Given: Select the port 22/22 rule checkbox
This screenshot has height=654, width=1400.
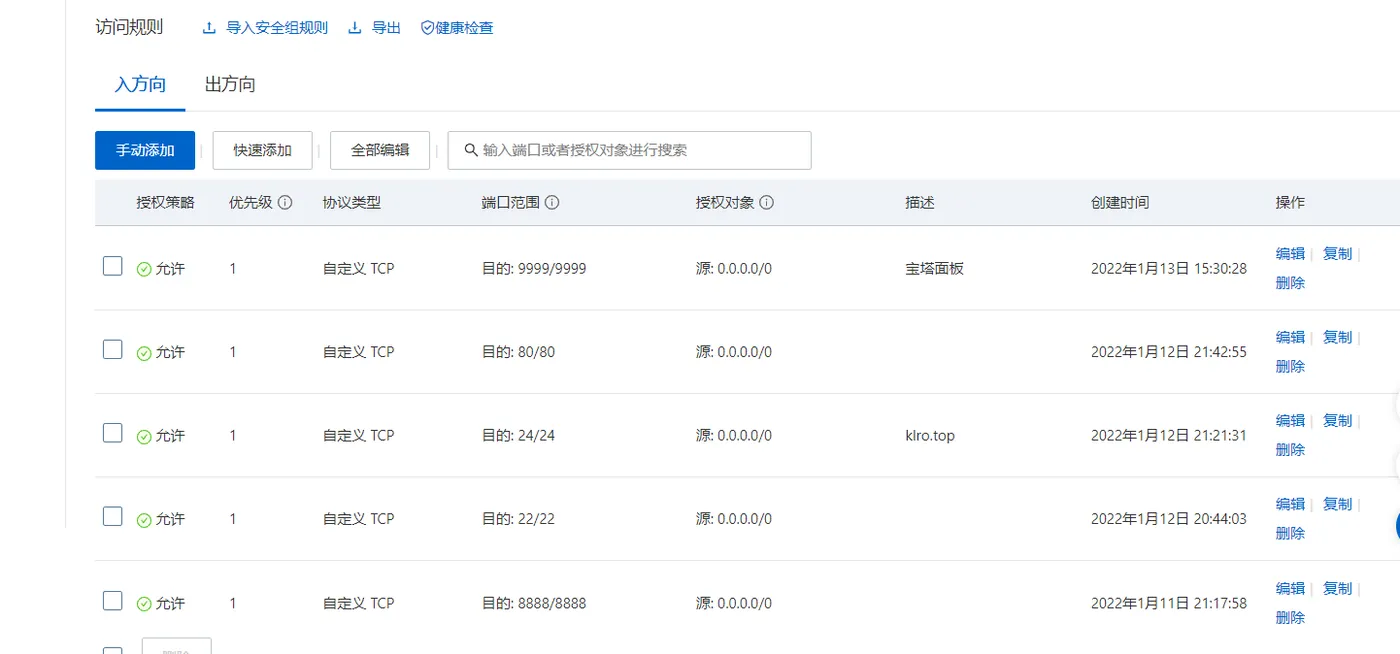Looking at the screenshot, I should coord(113,517).
